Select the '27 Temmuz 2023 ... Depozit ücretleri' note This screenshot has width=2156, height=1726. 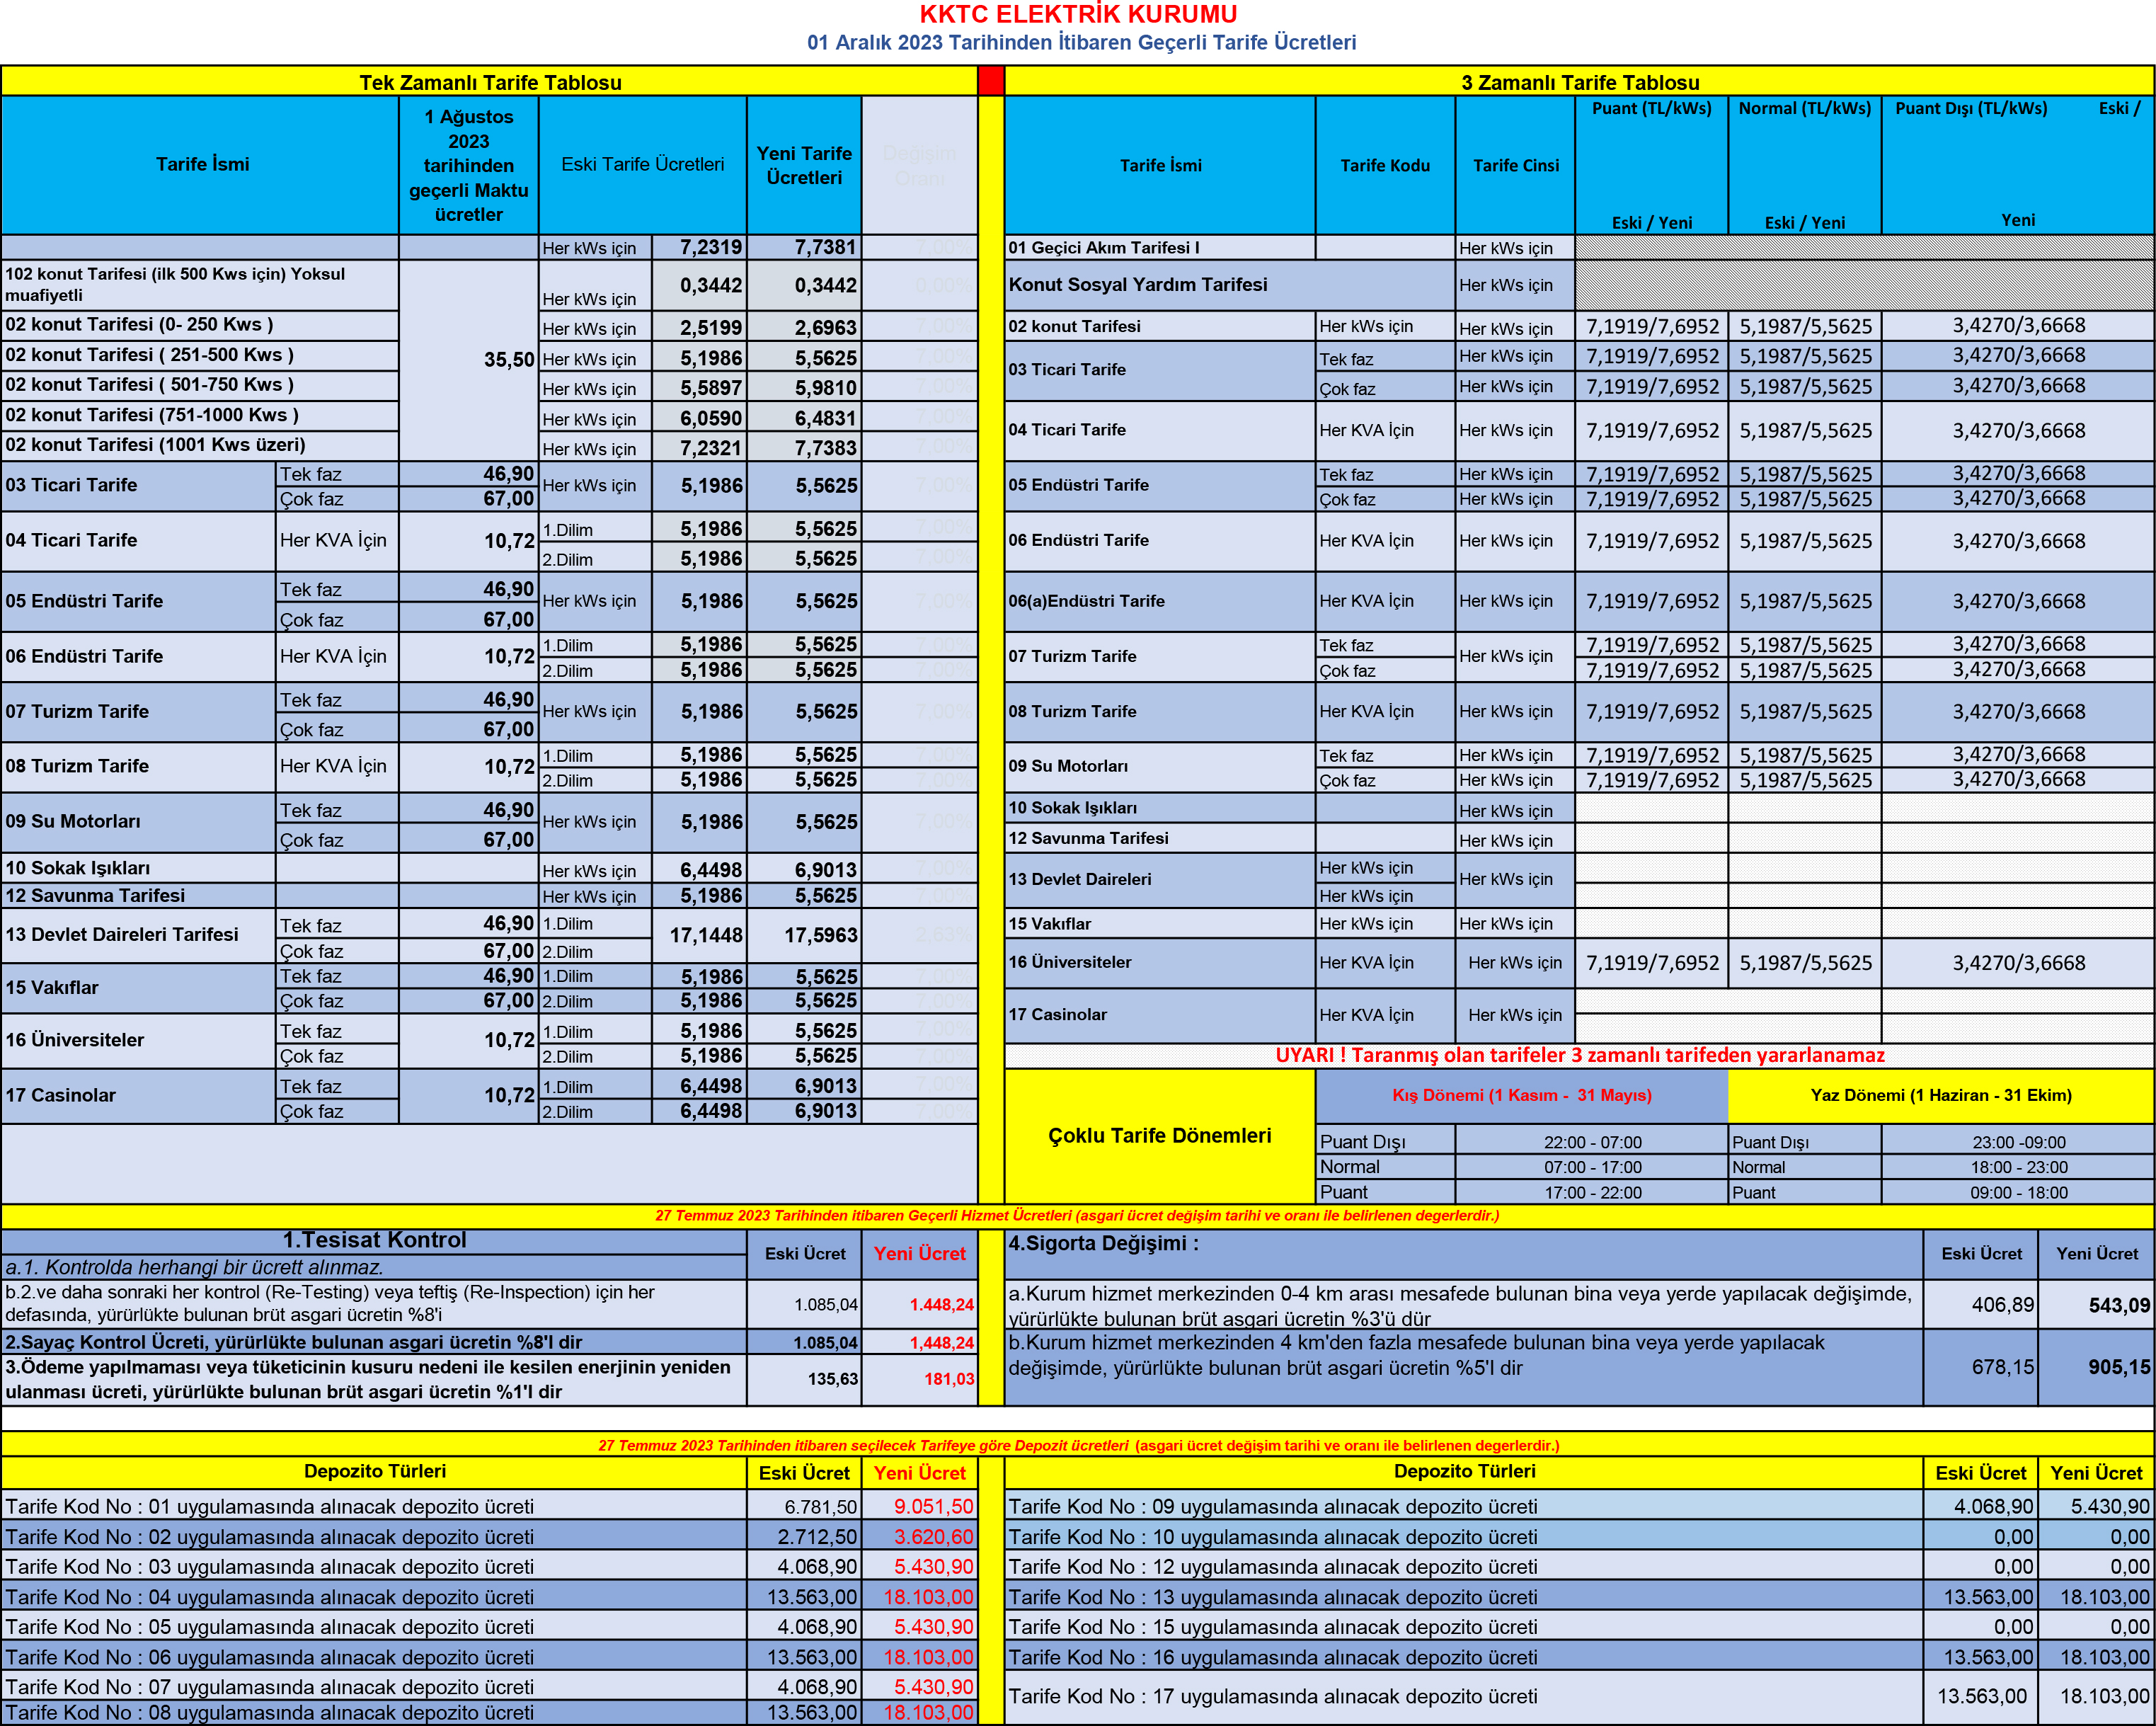[1078, 1445]
